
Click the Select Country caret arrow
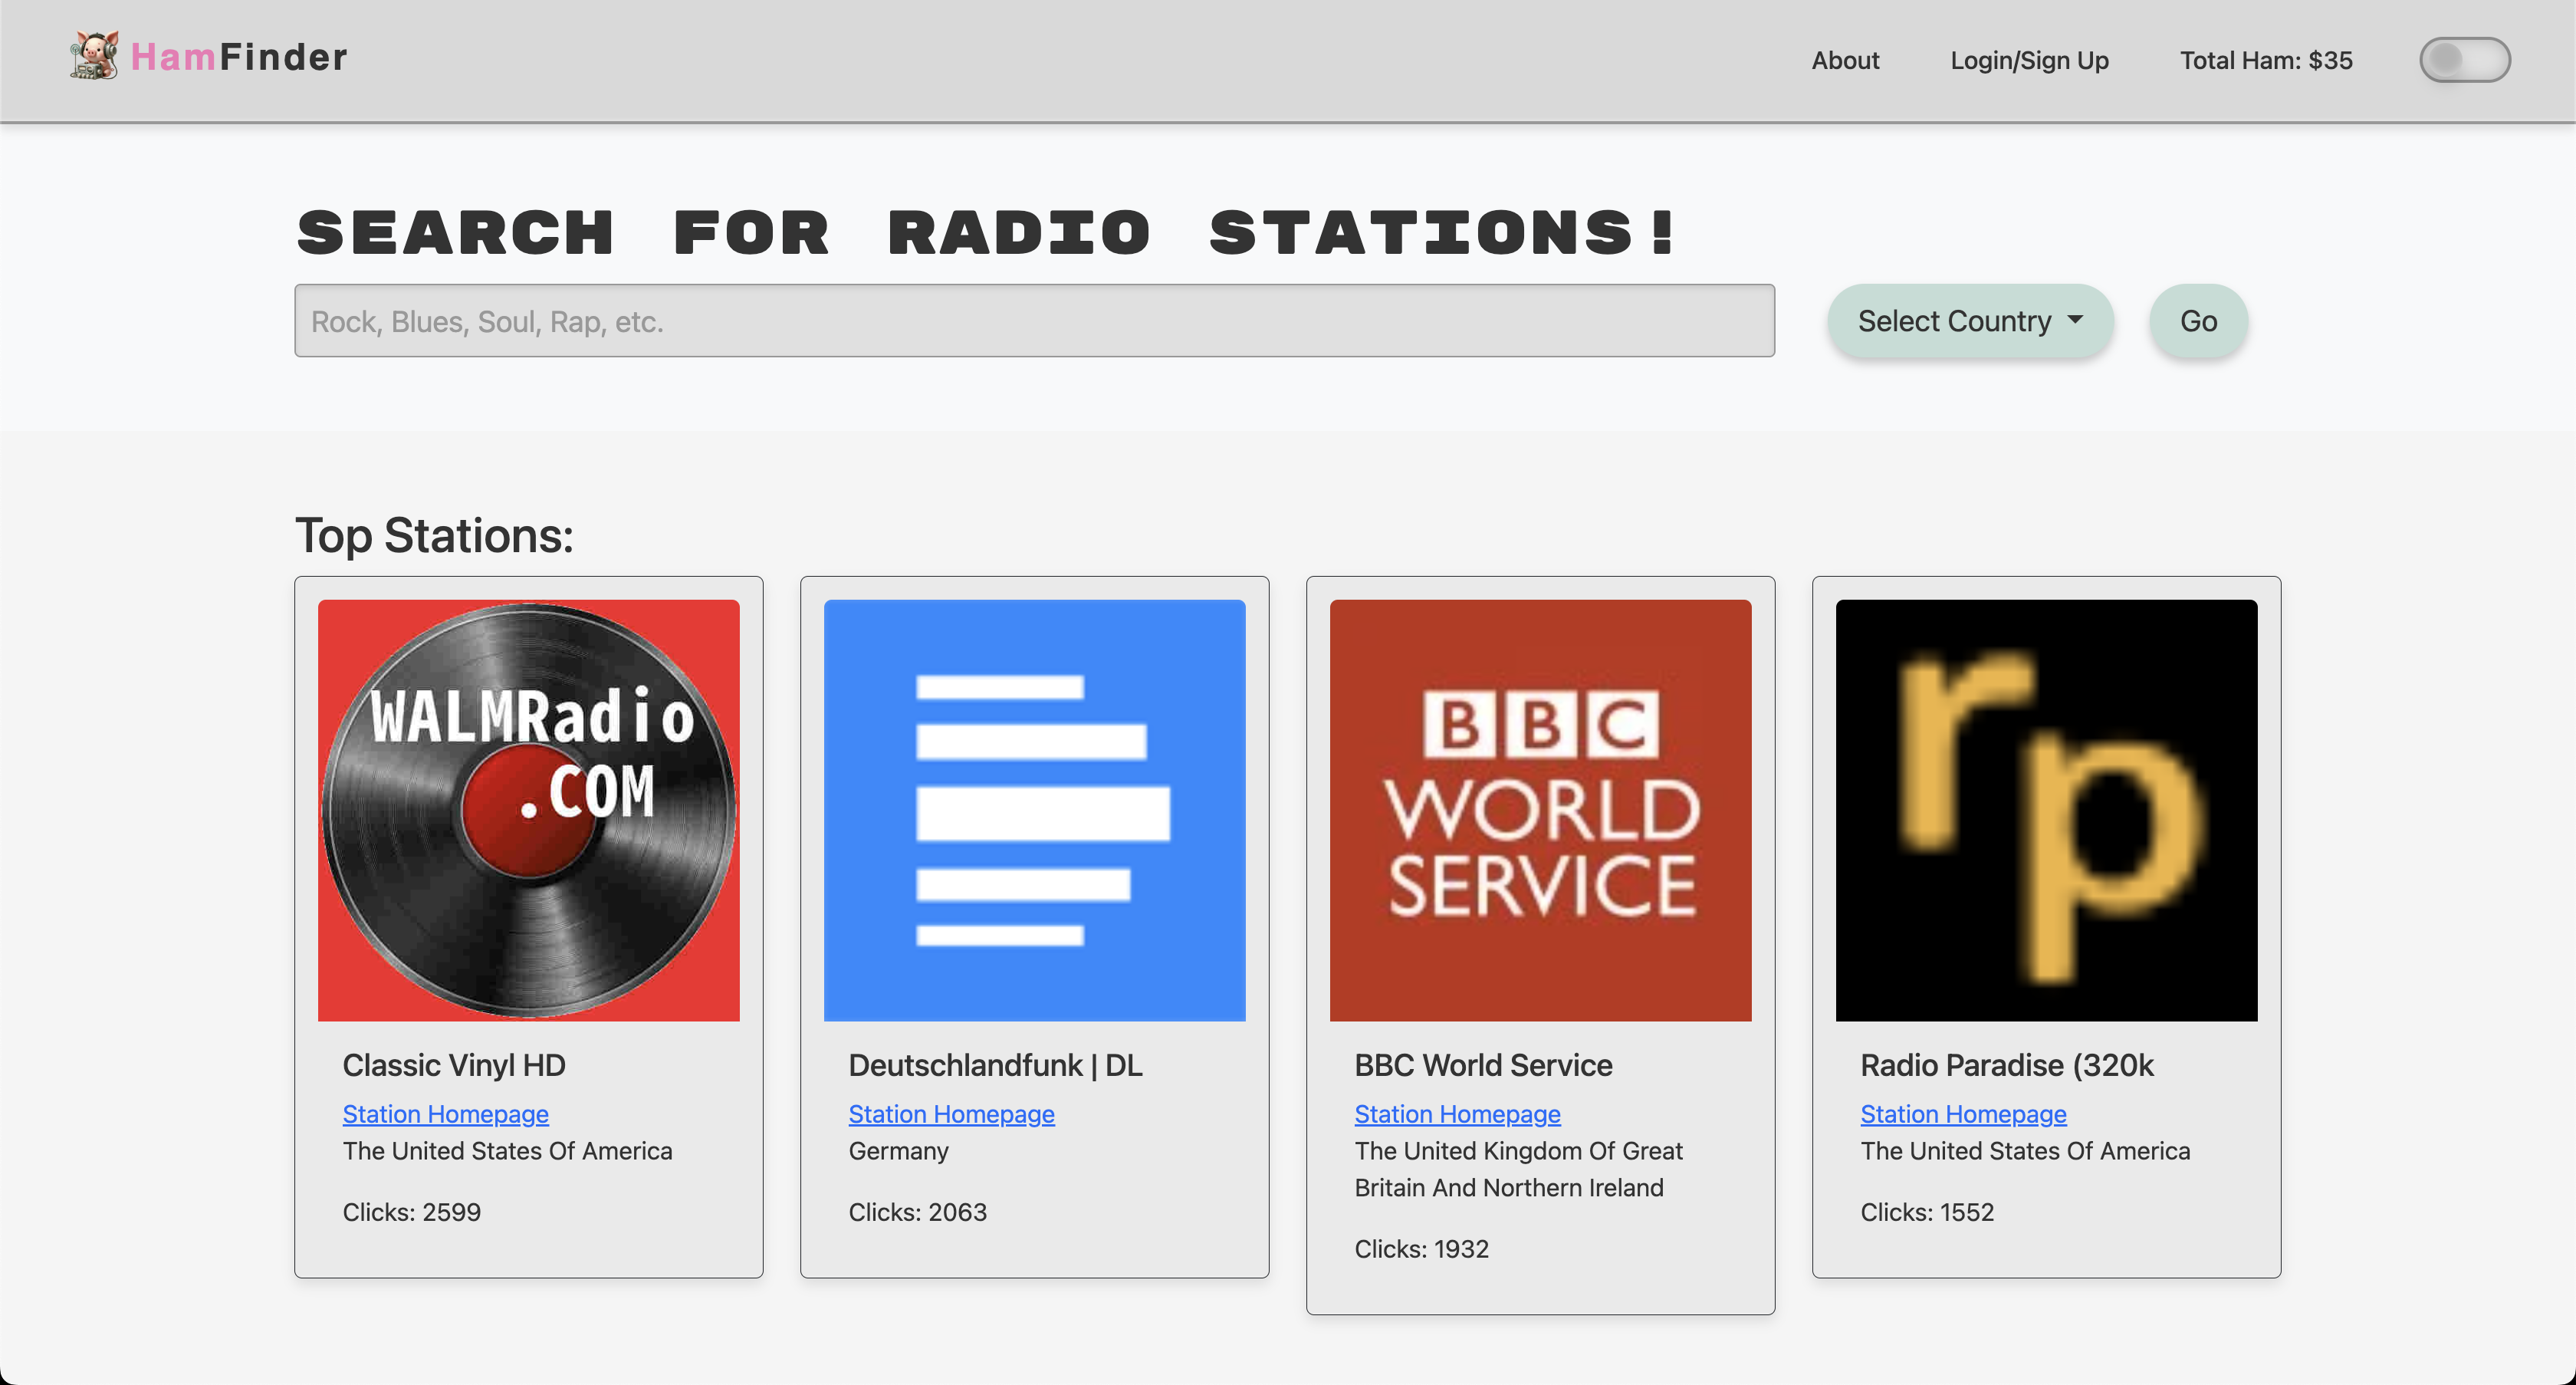[x=2075, y=320]
